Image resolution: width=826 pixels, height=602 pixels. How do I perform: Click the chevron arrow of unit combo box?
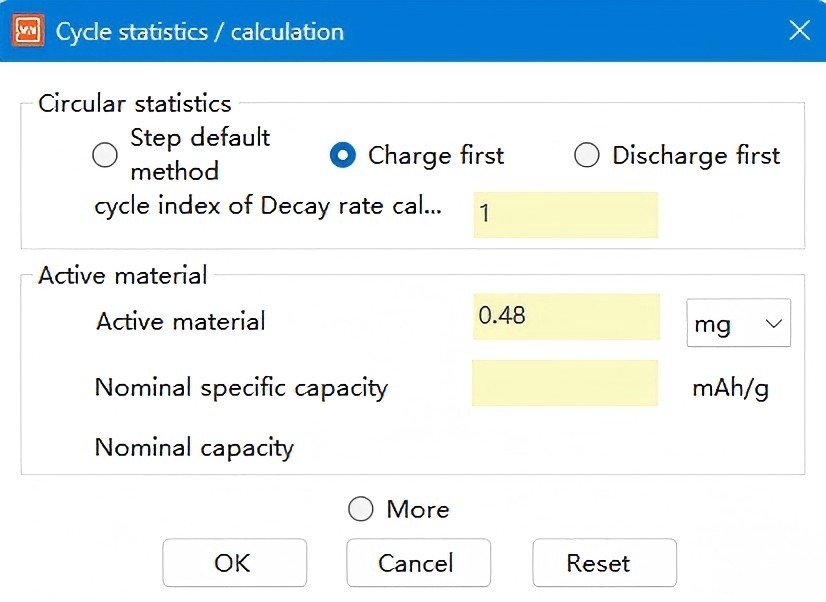tap(773, 323)
